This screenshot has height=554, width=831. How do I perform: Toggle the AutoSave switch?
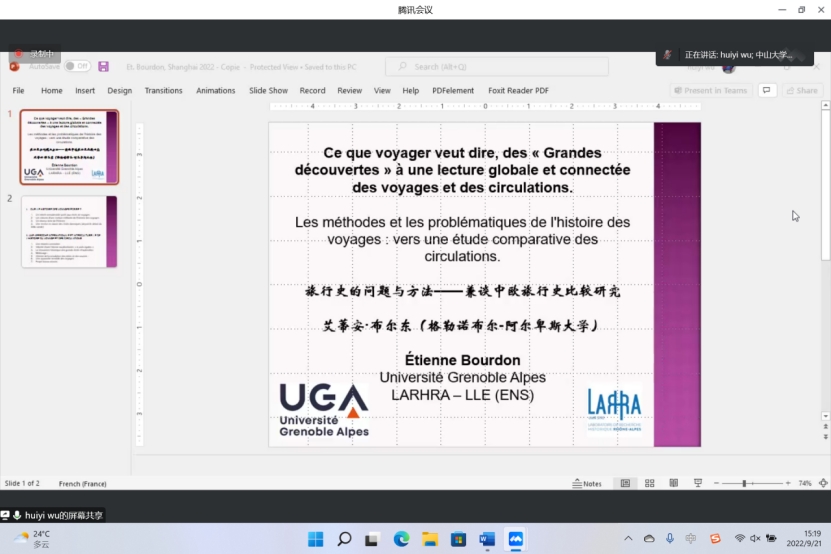point(76,66)
